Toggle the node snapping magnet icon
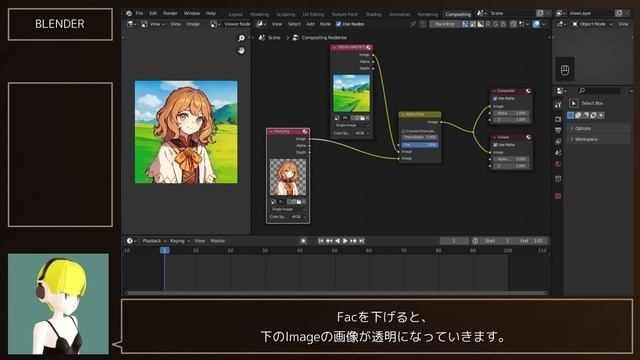 coord(514,24)
